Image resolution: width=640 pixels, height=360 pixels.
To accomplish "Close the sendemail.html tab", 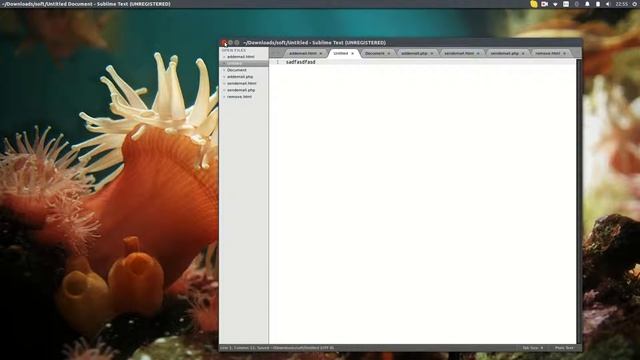I will (478, 53).
